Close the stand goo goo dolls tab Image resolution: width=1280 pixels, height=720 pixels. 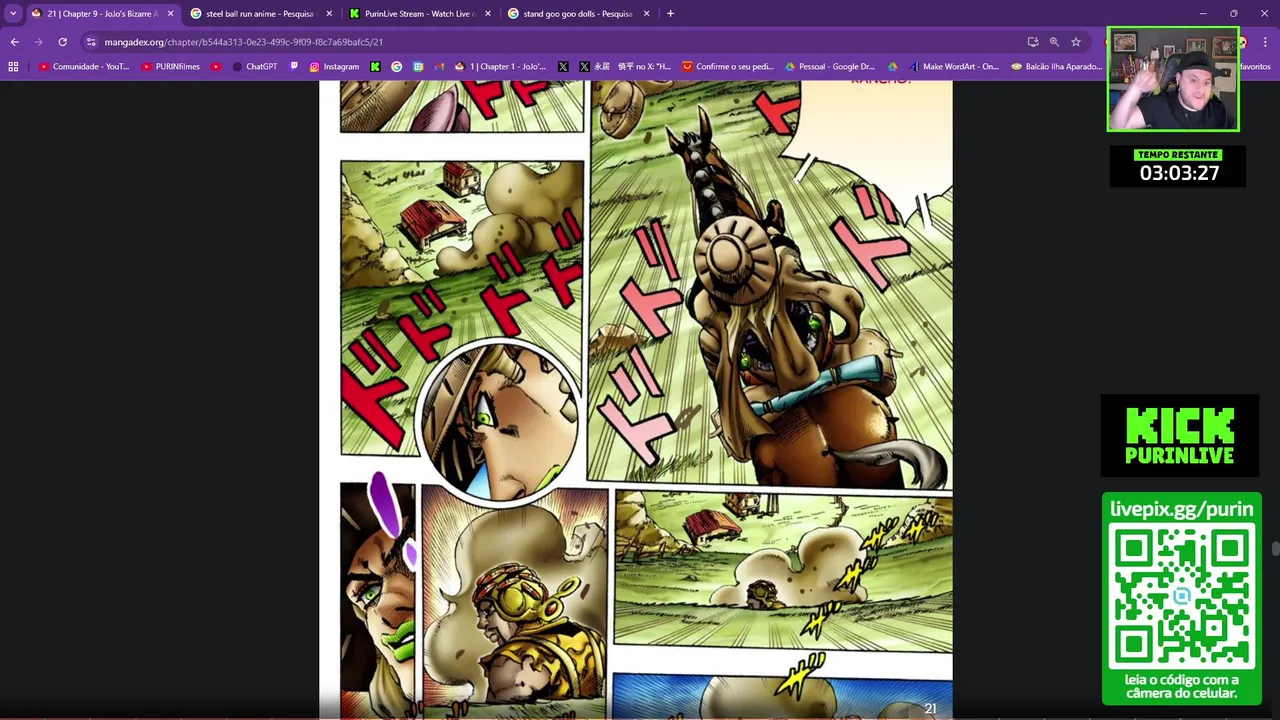647,14
